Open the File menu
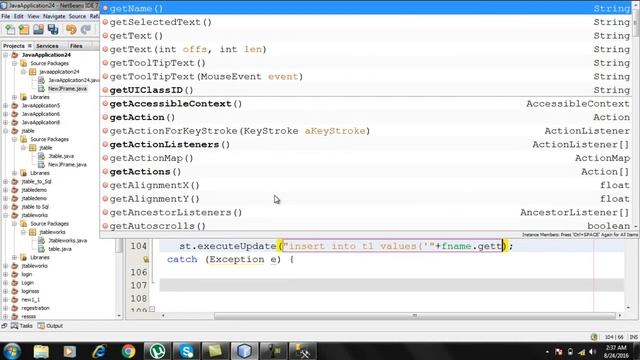640x360 pixels. (6, 16)
